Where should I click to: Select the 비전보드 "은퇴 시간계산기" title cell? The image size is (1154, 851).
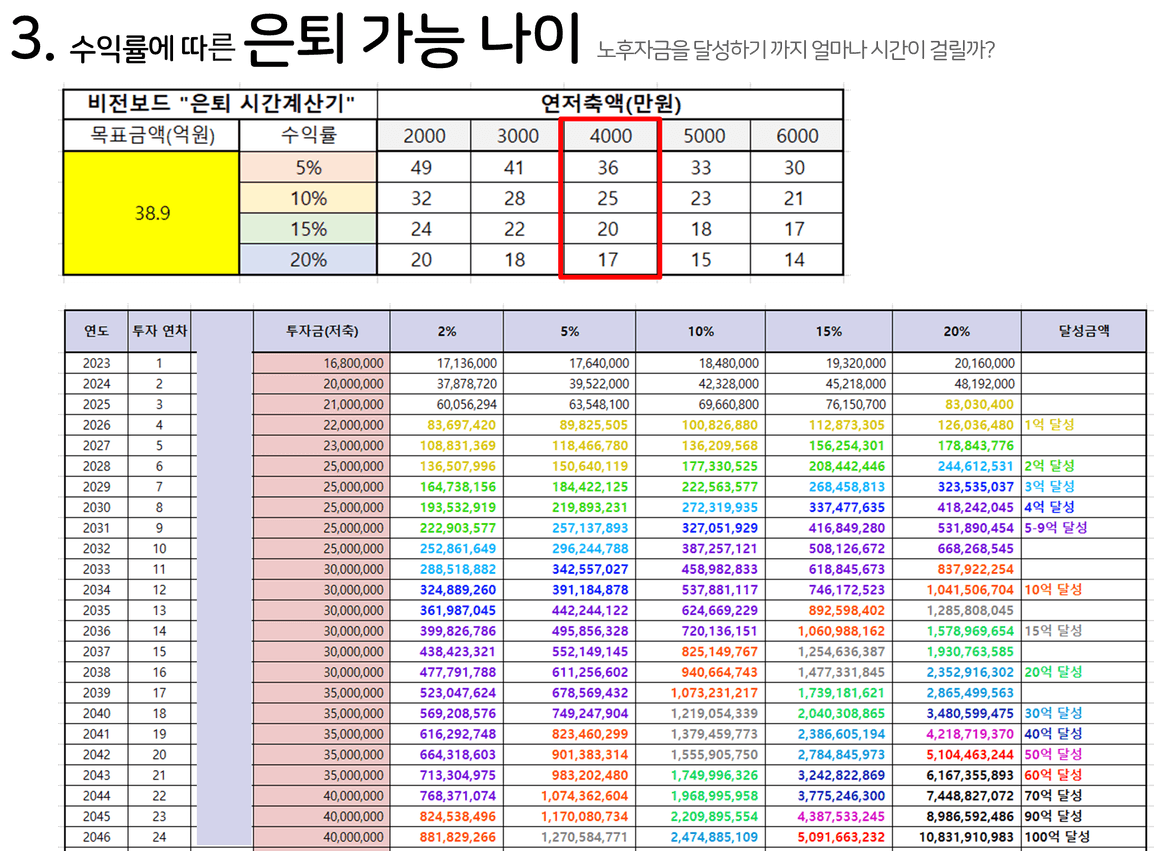pyautogui.click(x=220, y=104)
